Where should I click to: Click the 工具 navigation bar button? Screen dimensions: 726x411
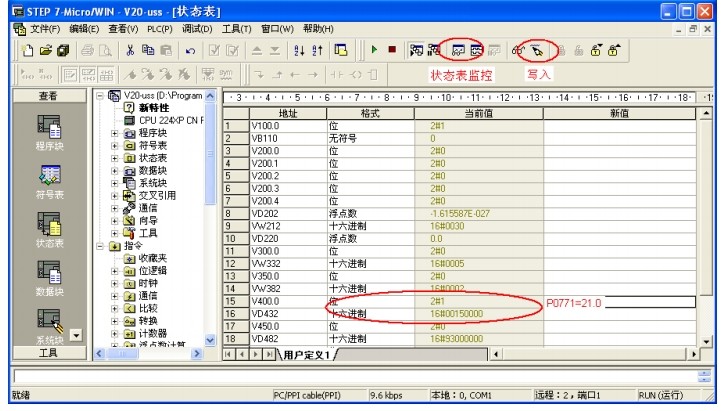pos(49,353)
